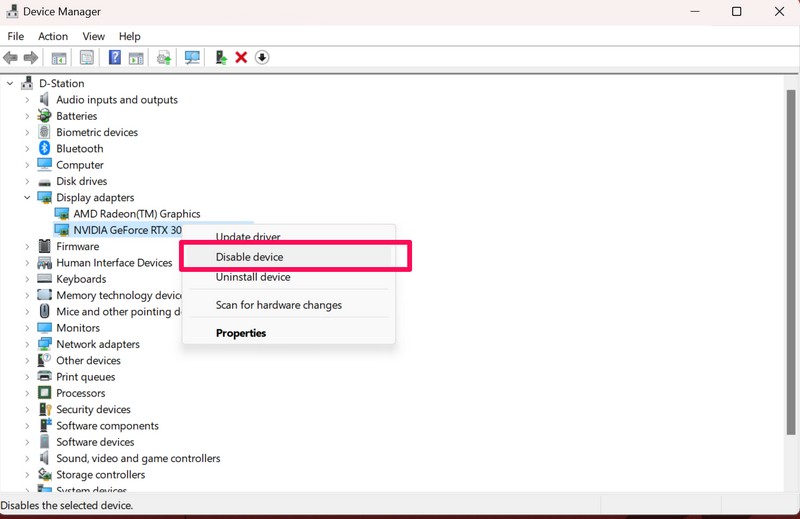
Task: Click the Bluetooth icon in the device tree
Action: (x=44, y=149)
